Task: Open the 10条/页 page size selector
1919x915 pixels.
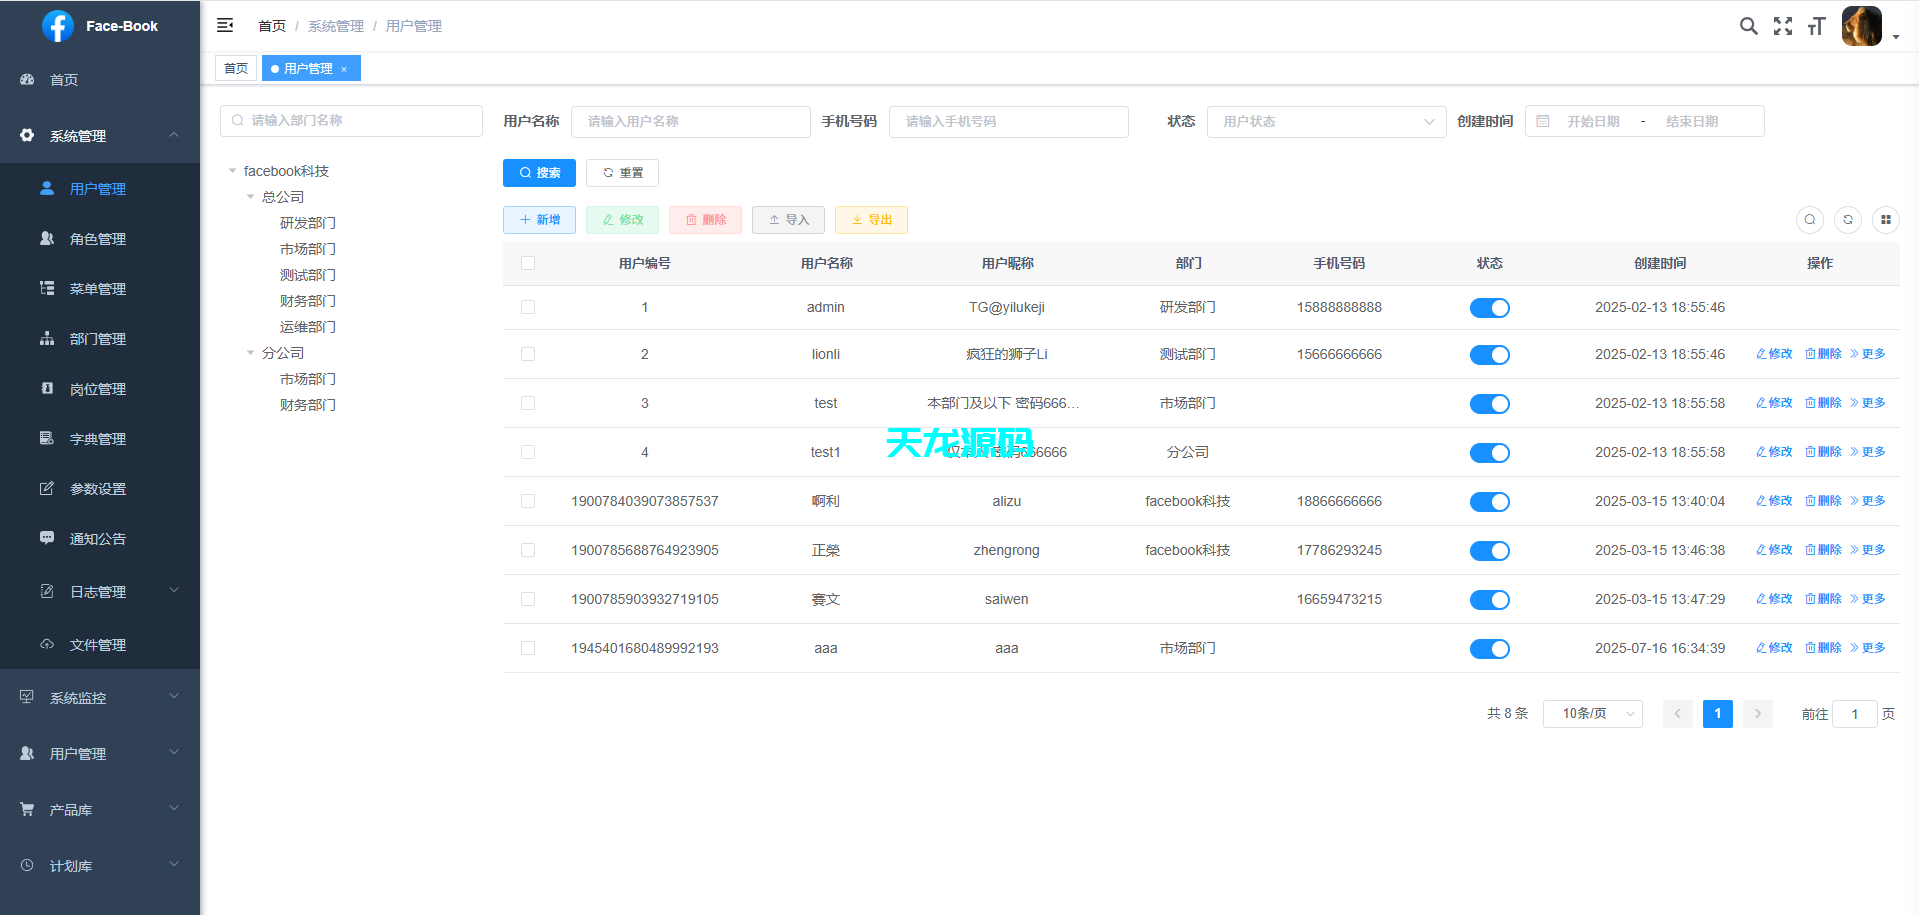Action: (x=1592, y=713)
